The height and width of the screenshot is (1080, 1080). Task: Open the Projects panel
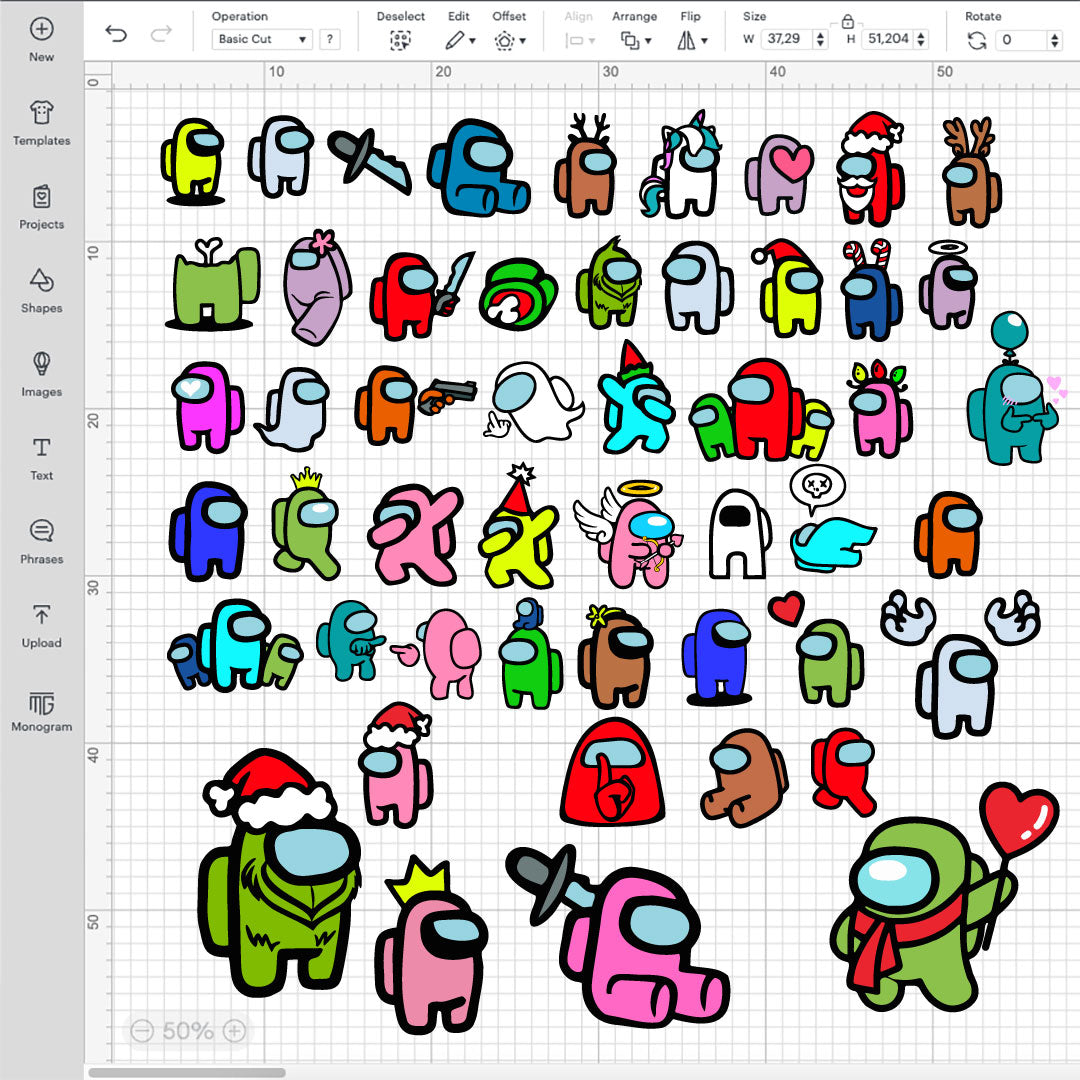tap(41, 207)
